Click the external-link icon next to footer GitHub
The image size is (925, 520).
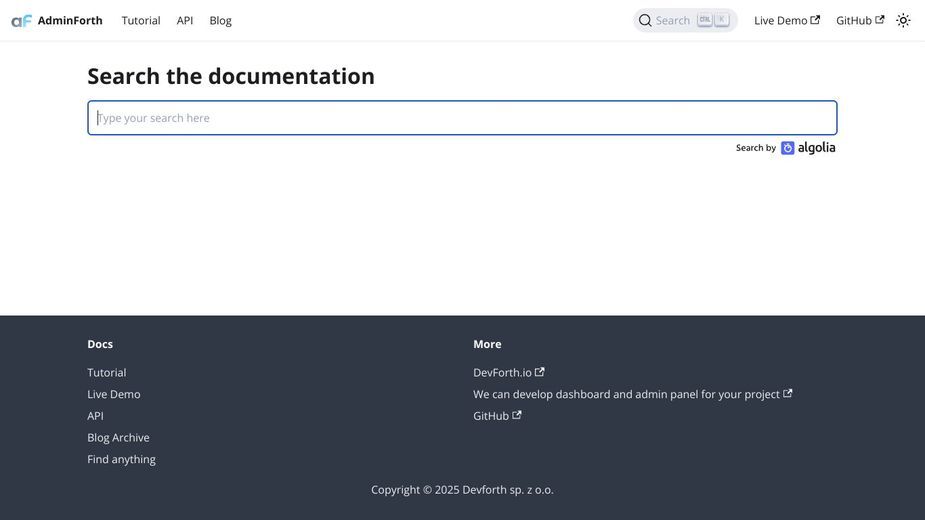[x=517, y=415]
